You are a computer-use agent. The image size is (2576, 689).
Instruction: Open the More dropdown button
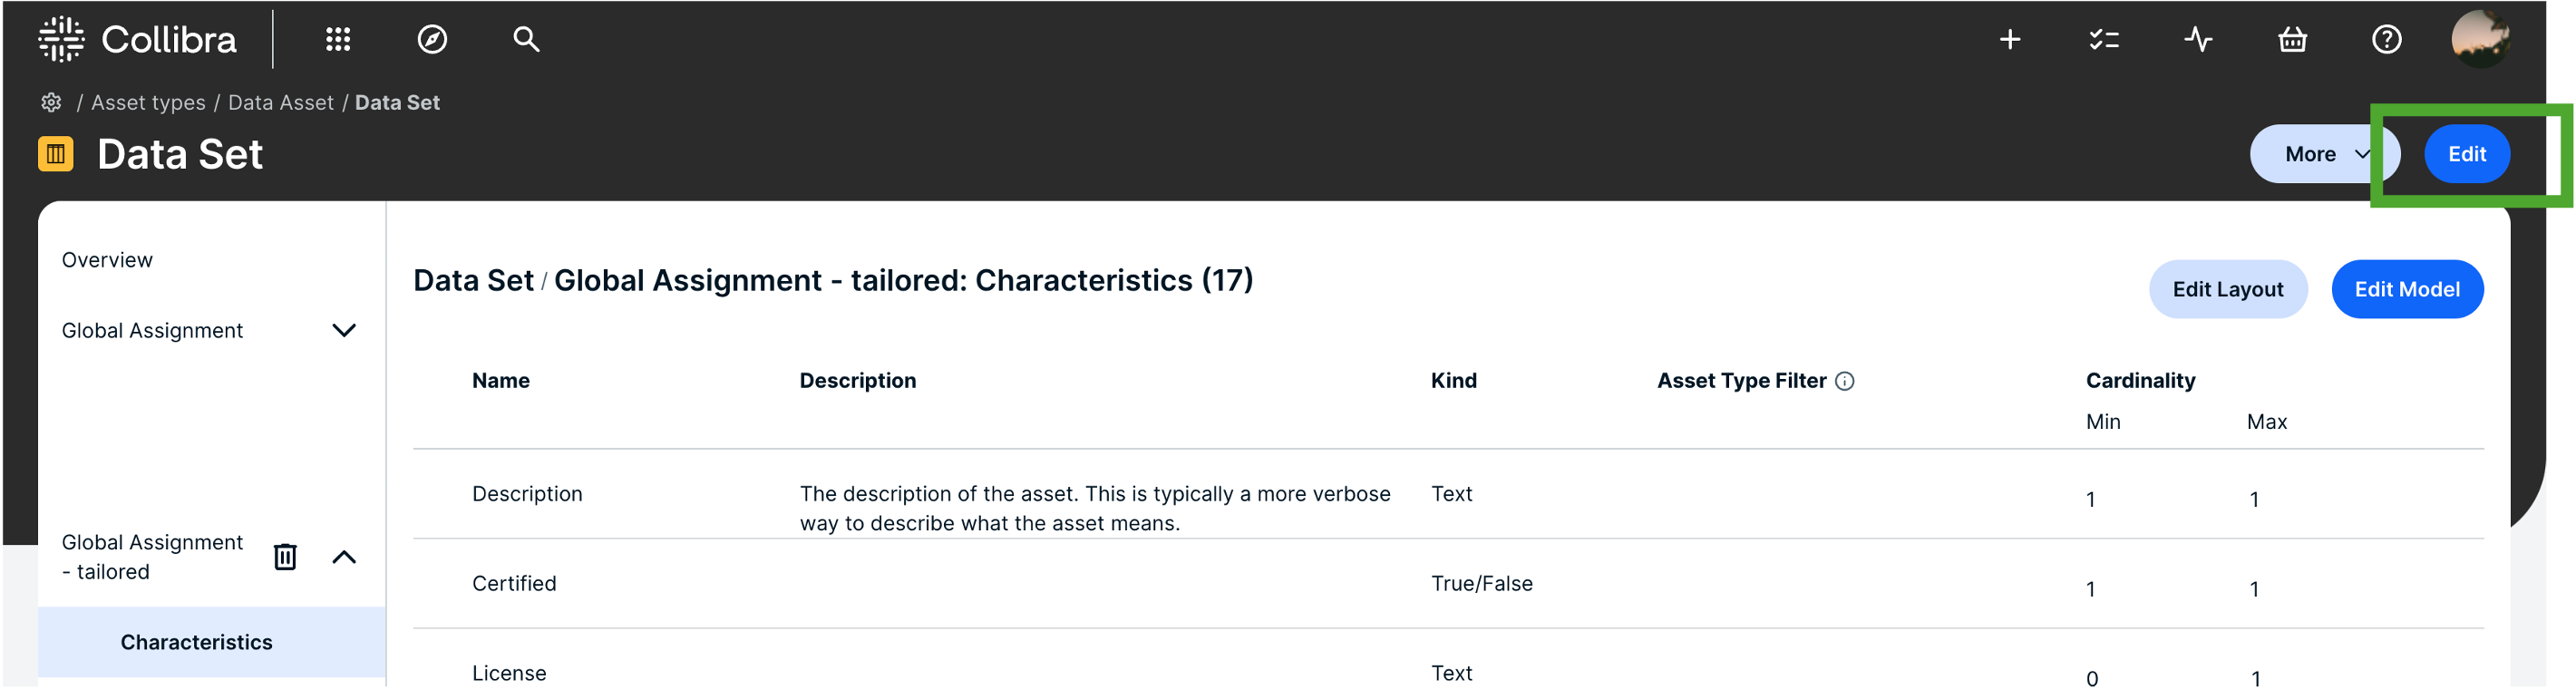(x=2324, y=154)
